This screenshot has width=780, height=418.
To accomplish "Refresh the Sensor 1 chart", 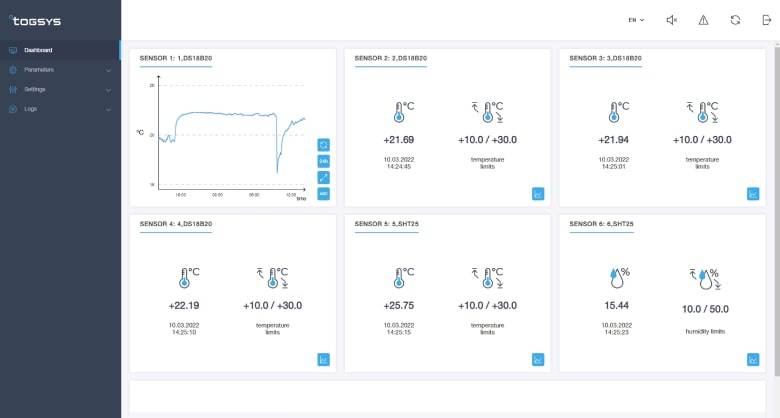I will tap(323, 145).
